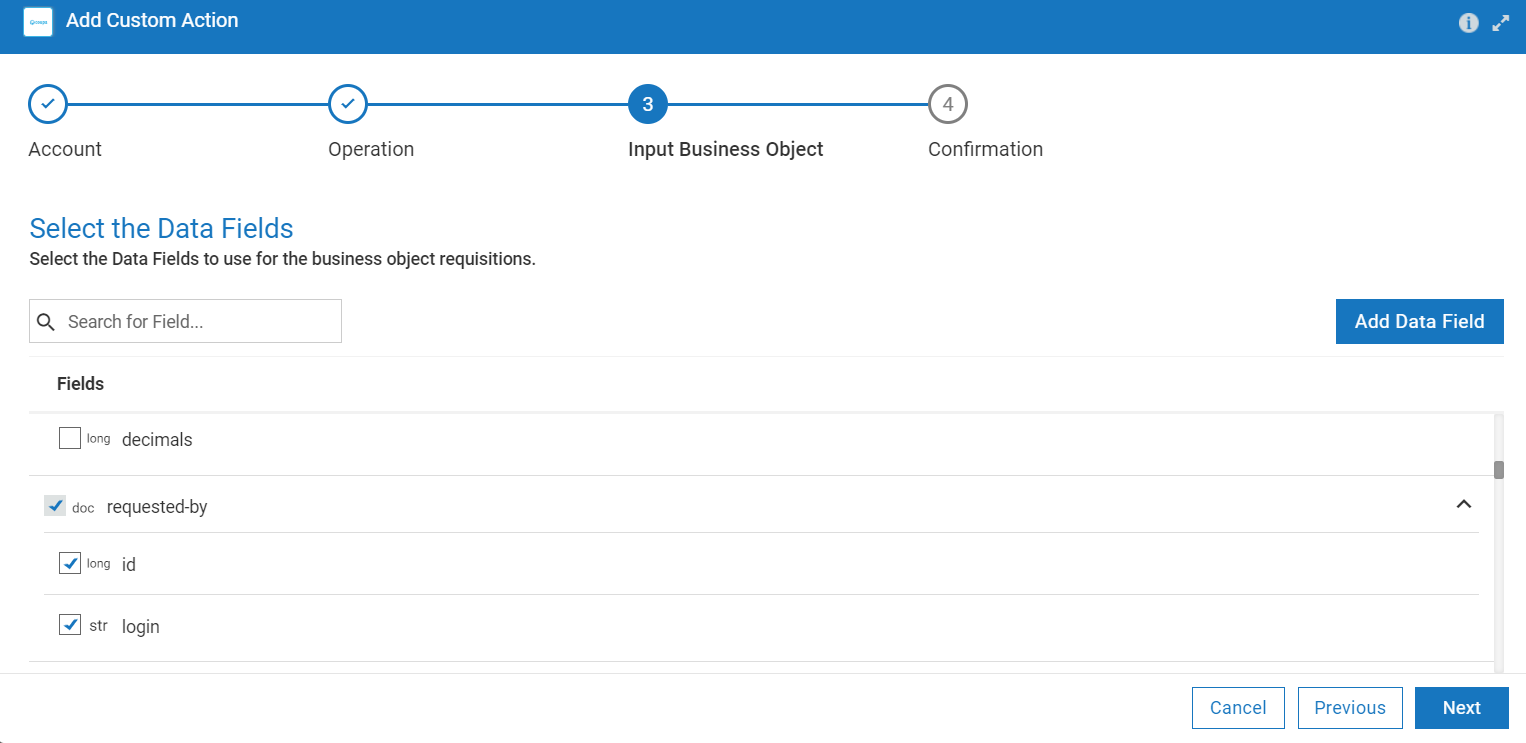The width and height of the screenshot is (1526, 743).
Task: Expand dialog with the fullscreen arrows icon
Action: [1501, 23]
